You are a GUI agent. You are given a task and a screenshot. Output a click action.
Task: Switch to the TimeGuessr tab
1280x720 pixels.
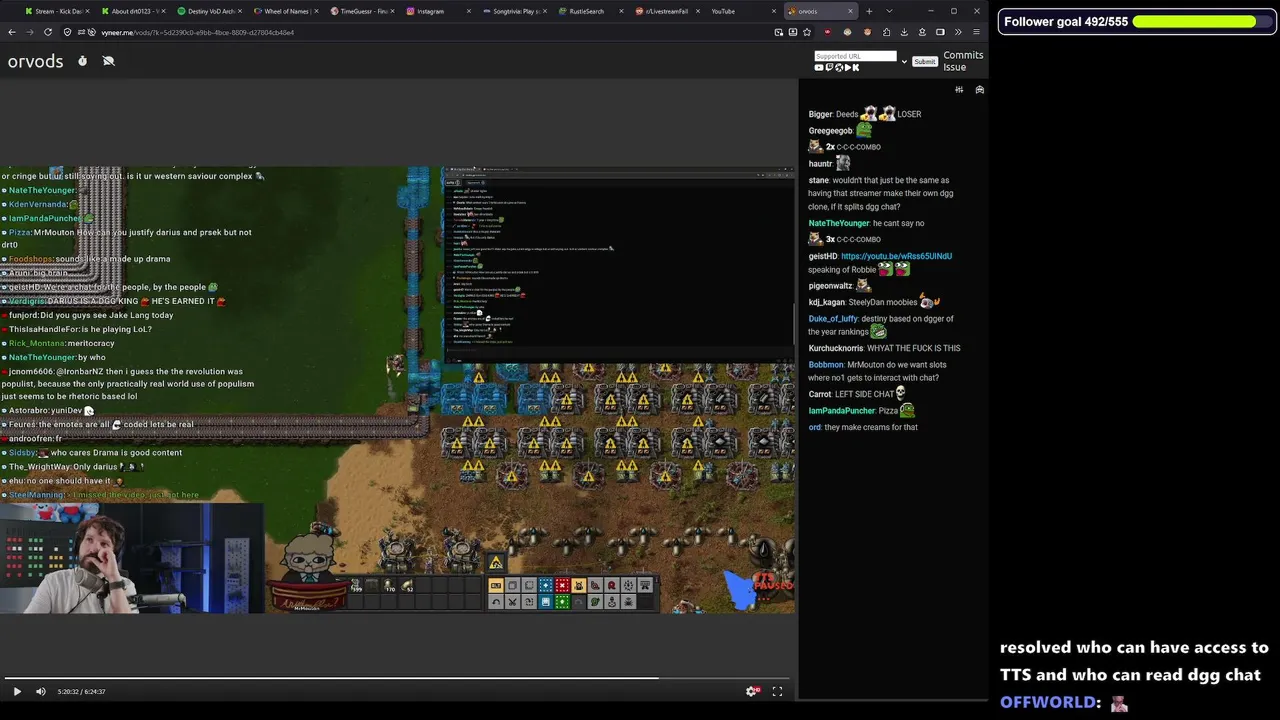point(362,11)
